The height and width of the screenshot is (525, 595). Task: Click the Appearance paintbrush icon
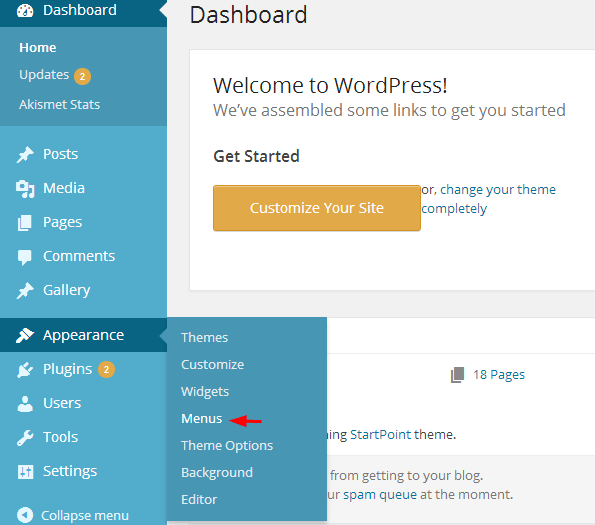click(25, 335)
